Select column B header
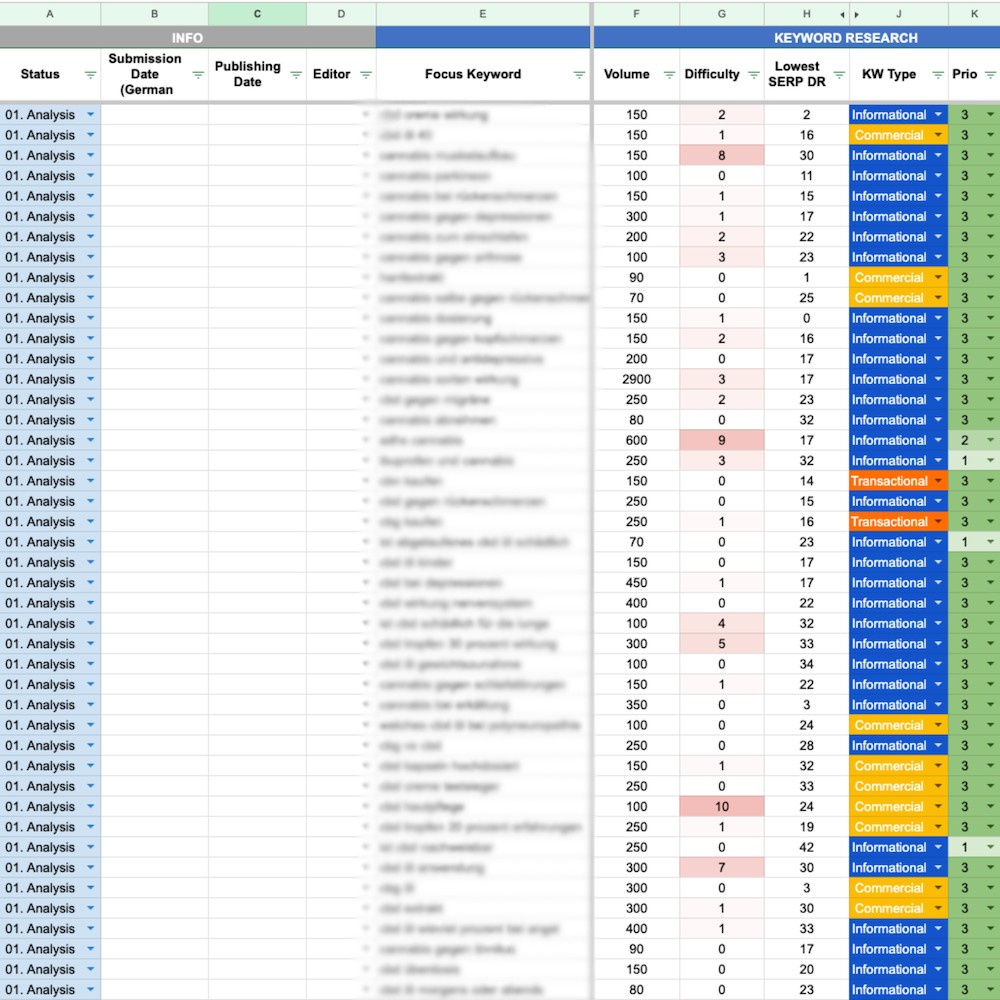1000x1000 pixels. click(x=154, y=13)
